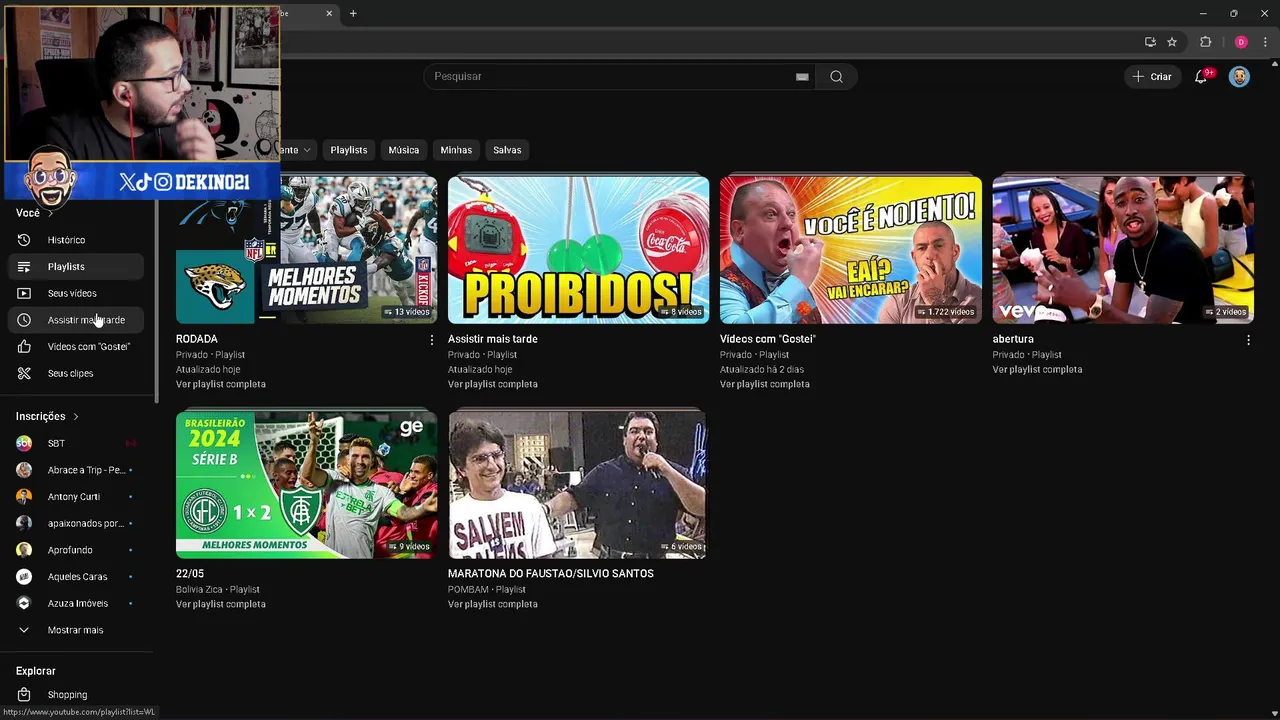Screen dimensions: 1280x720
Task: Open Ver playlist completa under abertura
Action: point(1037,369)
